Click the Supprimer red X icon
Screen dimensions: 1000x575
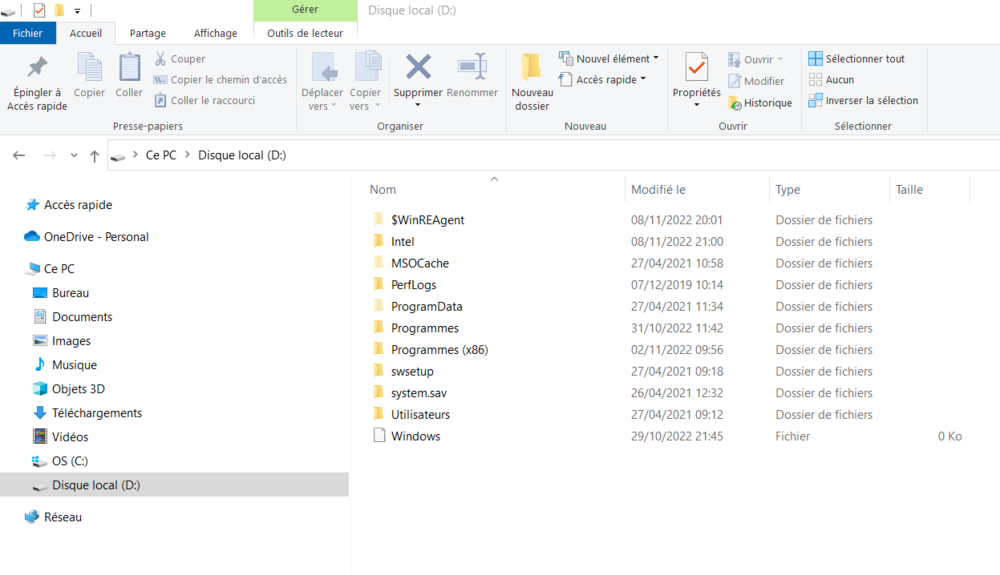418,68
